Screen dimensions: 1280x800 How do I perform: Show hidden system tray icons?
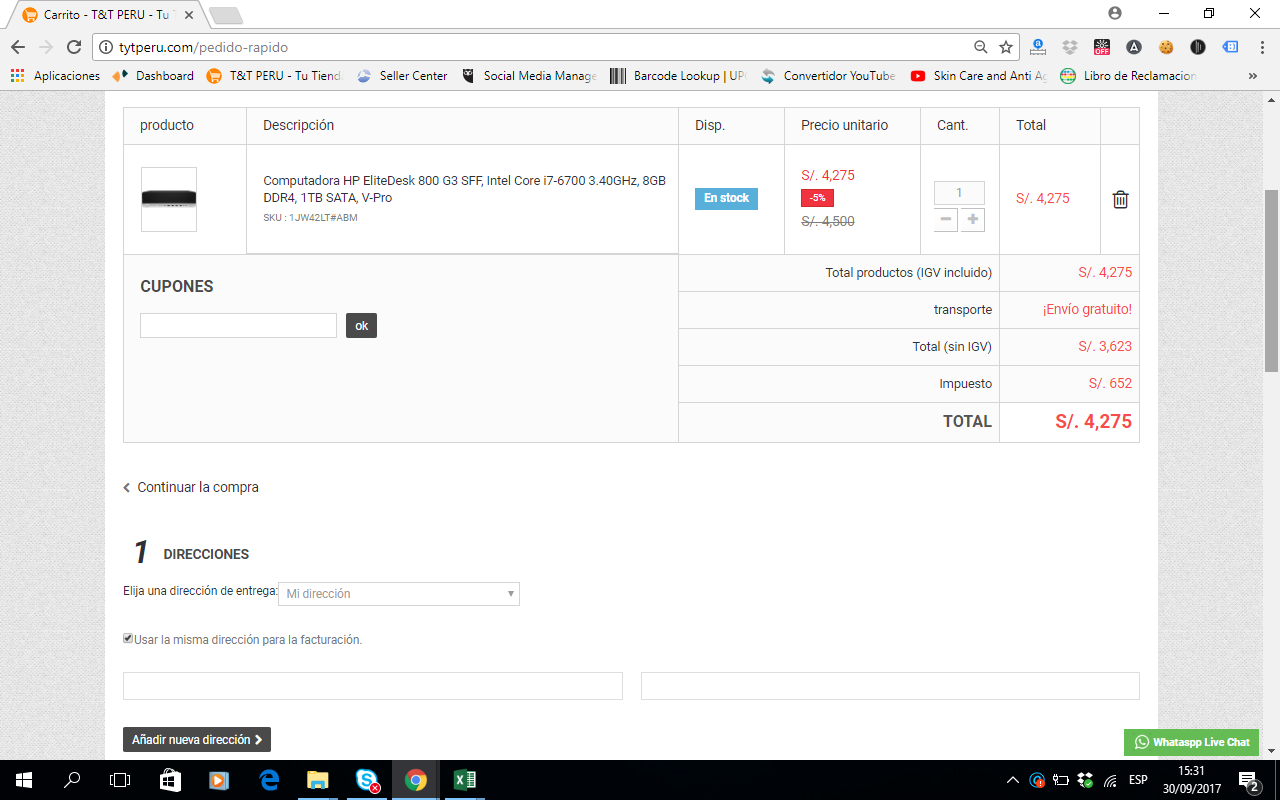[1013, 780]
